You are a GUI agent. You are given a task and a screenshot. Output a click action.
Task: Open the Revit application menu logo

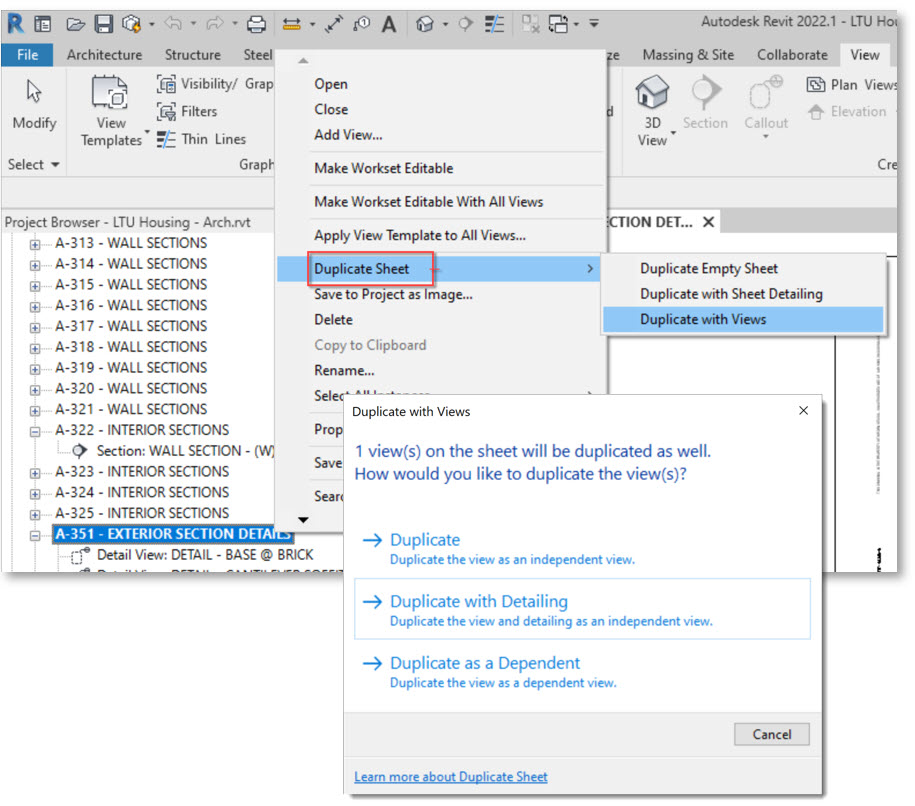(x=15, y=23)
